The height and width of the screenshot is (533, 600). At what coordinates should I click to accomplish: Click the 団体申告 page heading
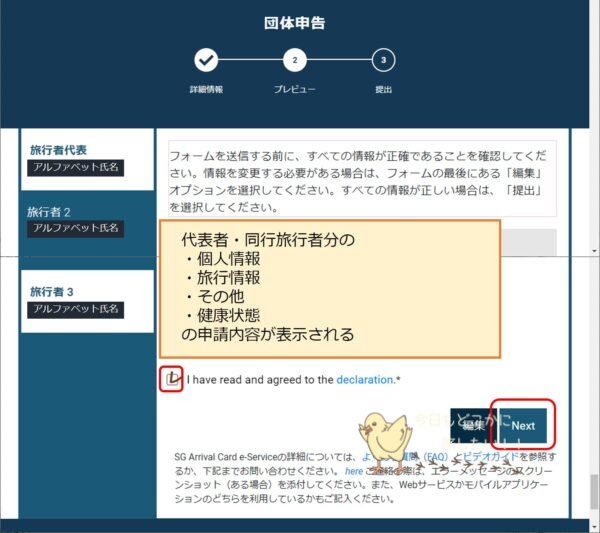point(294,23)
